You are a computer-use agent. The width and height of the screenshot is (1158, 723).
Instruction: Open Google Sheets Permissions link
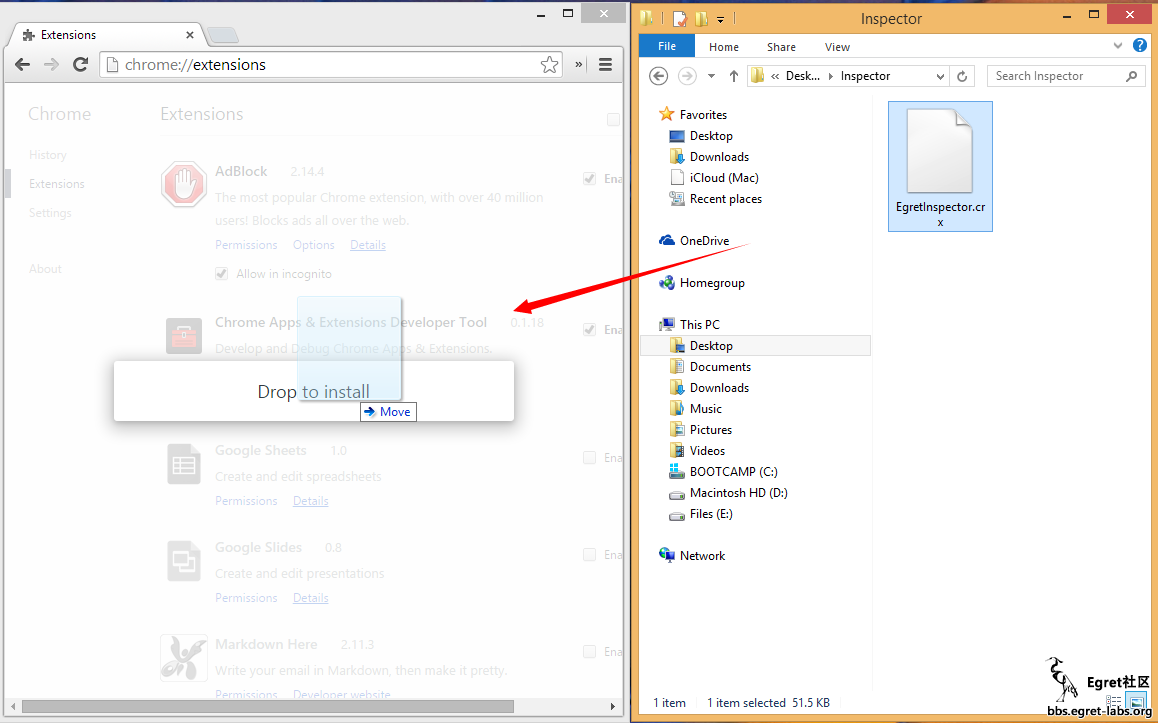pos(246,501)
